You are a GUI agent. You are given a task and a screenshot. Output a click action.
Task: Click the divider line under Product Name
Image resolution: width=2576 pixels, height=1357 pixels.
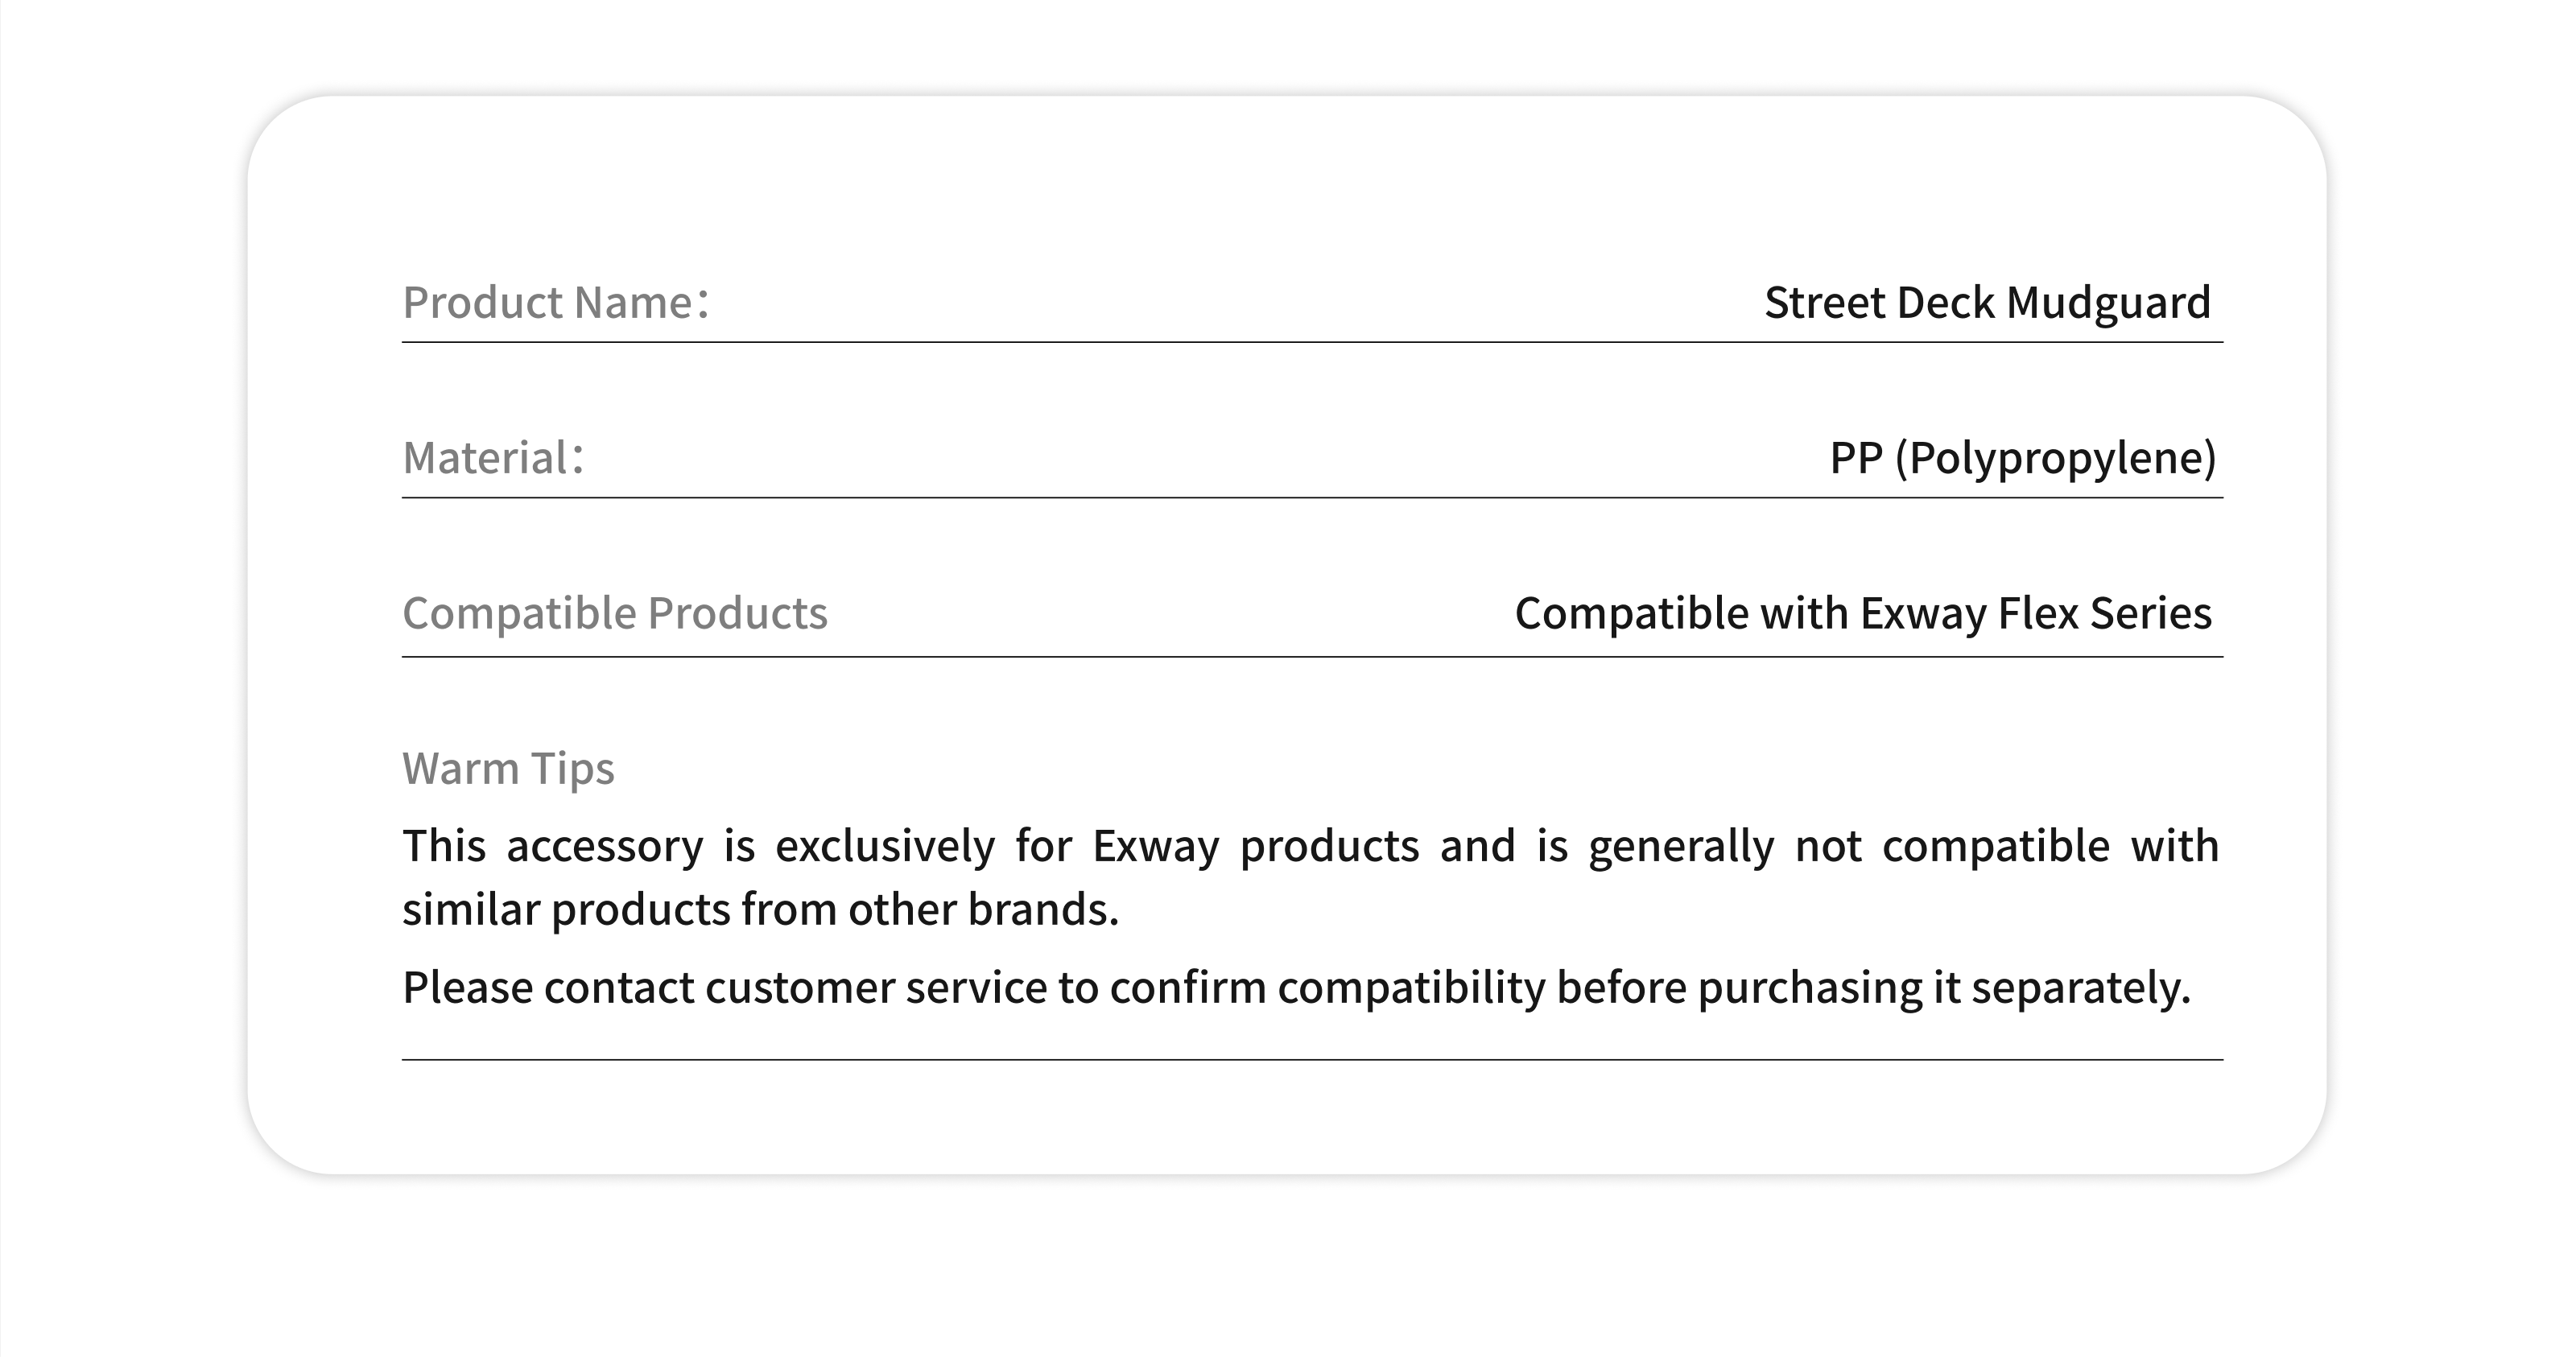pos(1312,342)
